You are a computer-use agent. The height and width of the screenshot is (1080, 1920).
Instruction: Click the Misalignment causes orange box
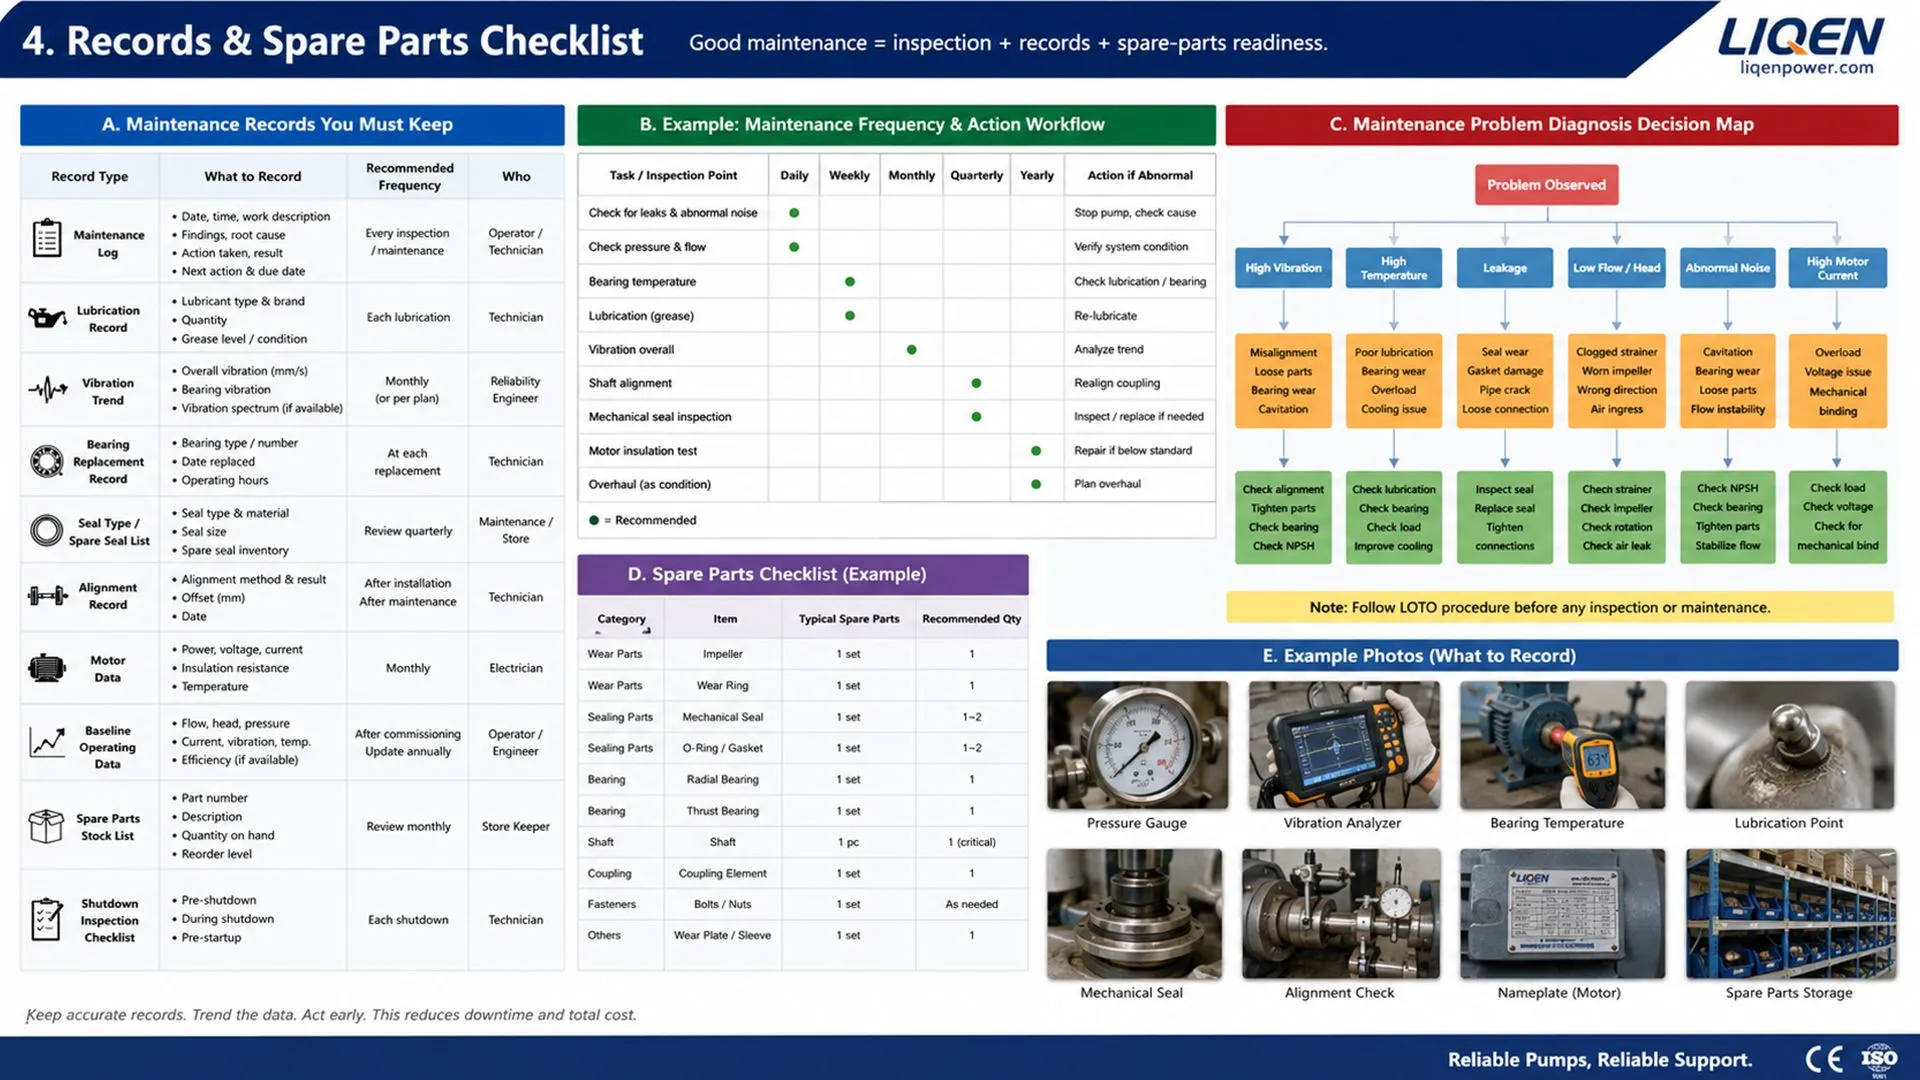click(1283, 381)
